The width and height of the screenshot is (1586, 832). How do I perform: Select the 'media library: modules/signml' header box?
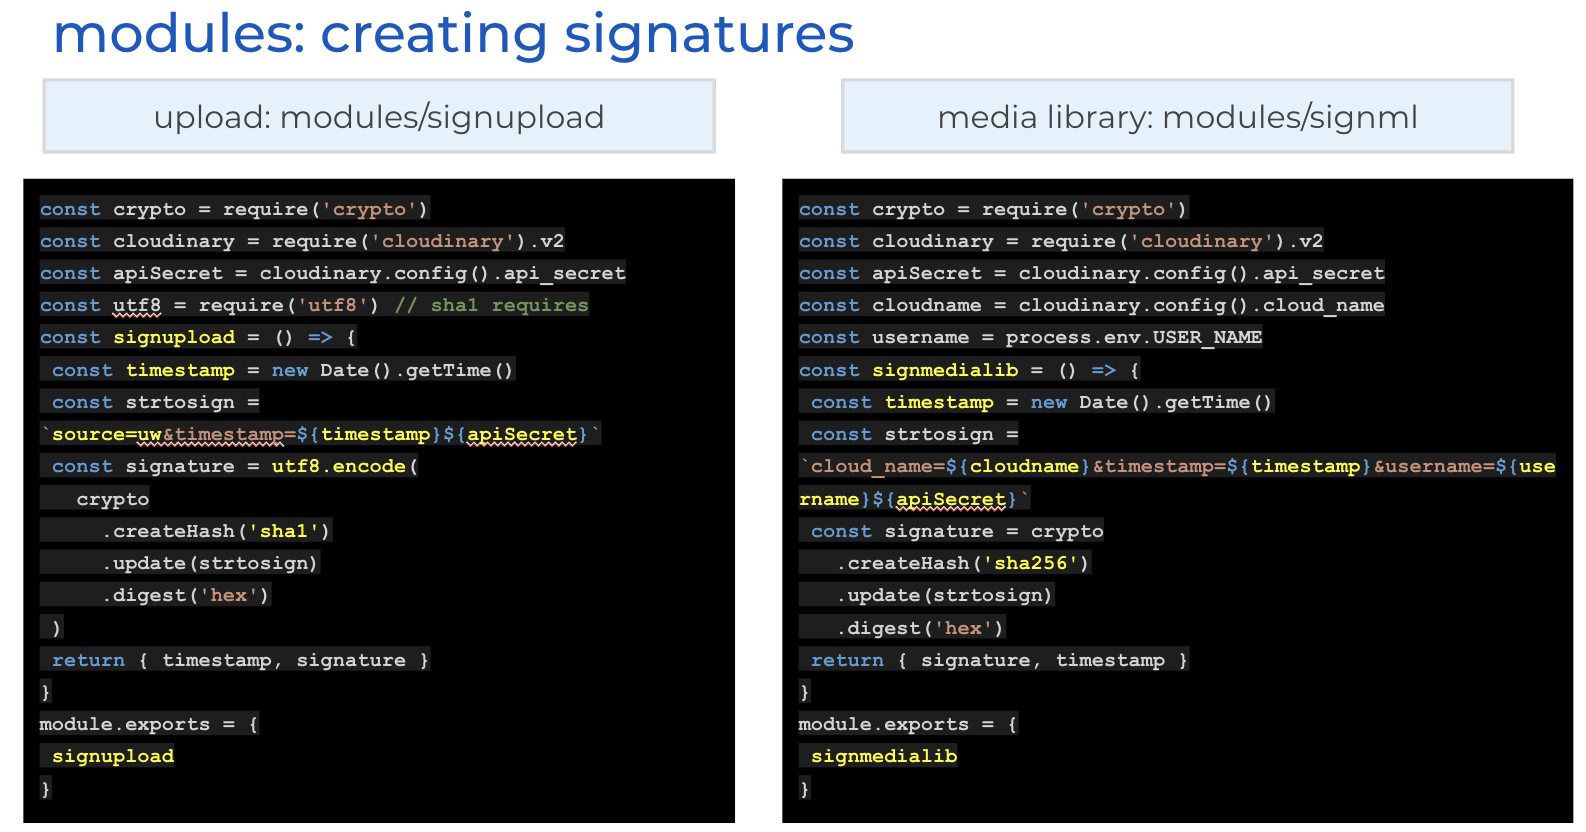(x=1177, y=116)
